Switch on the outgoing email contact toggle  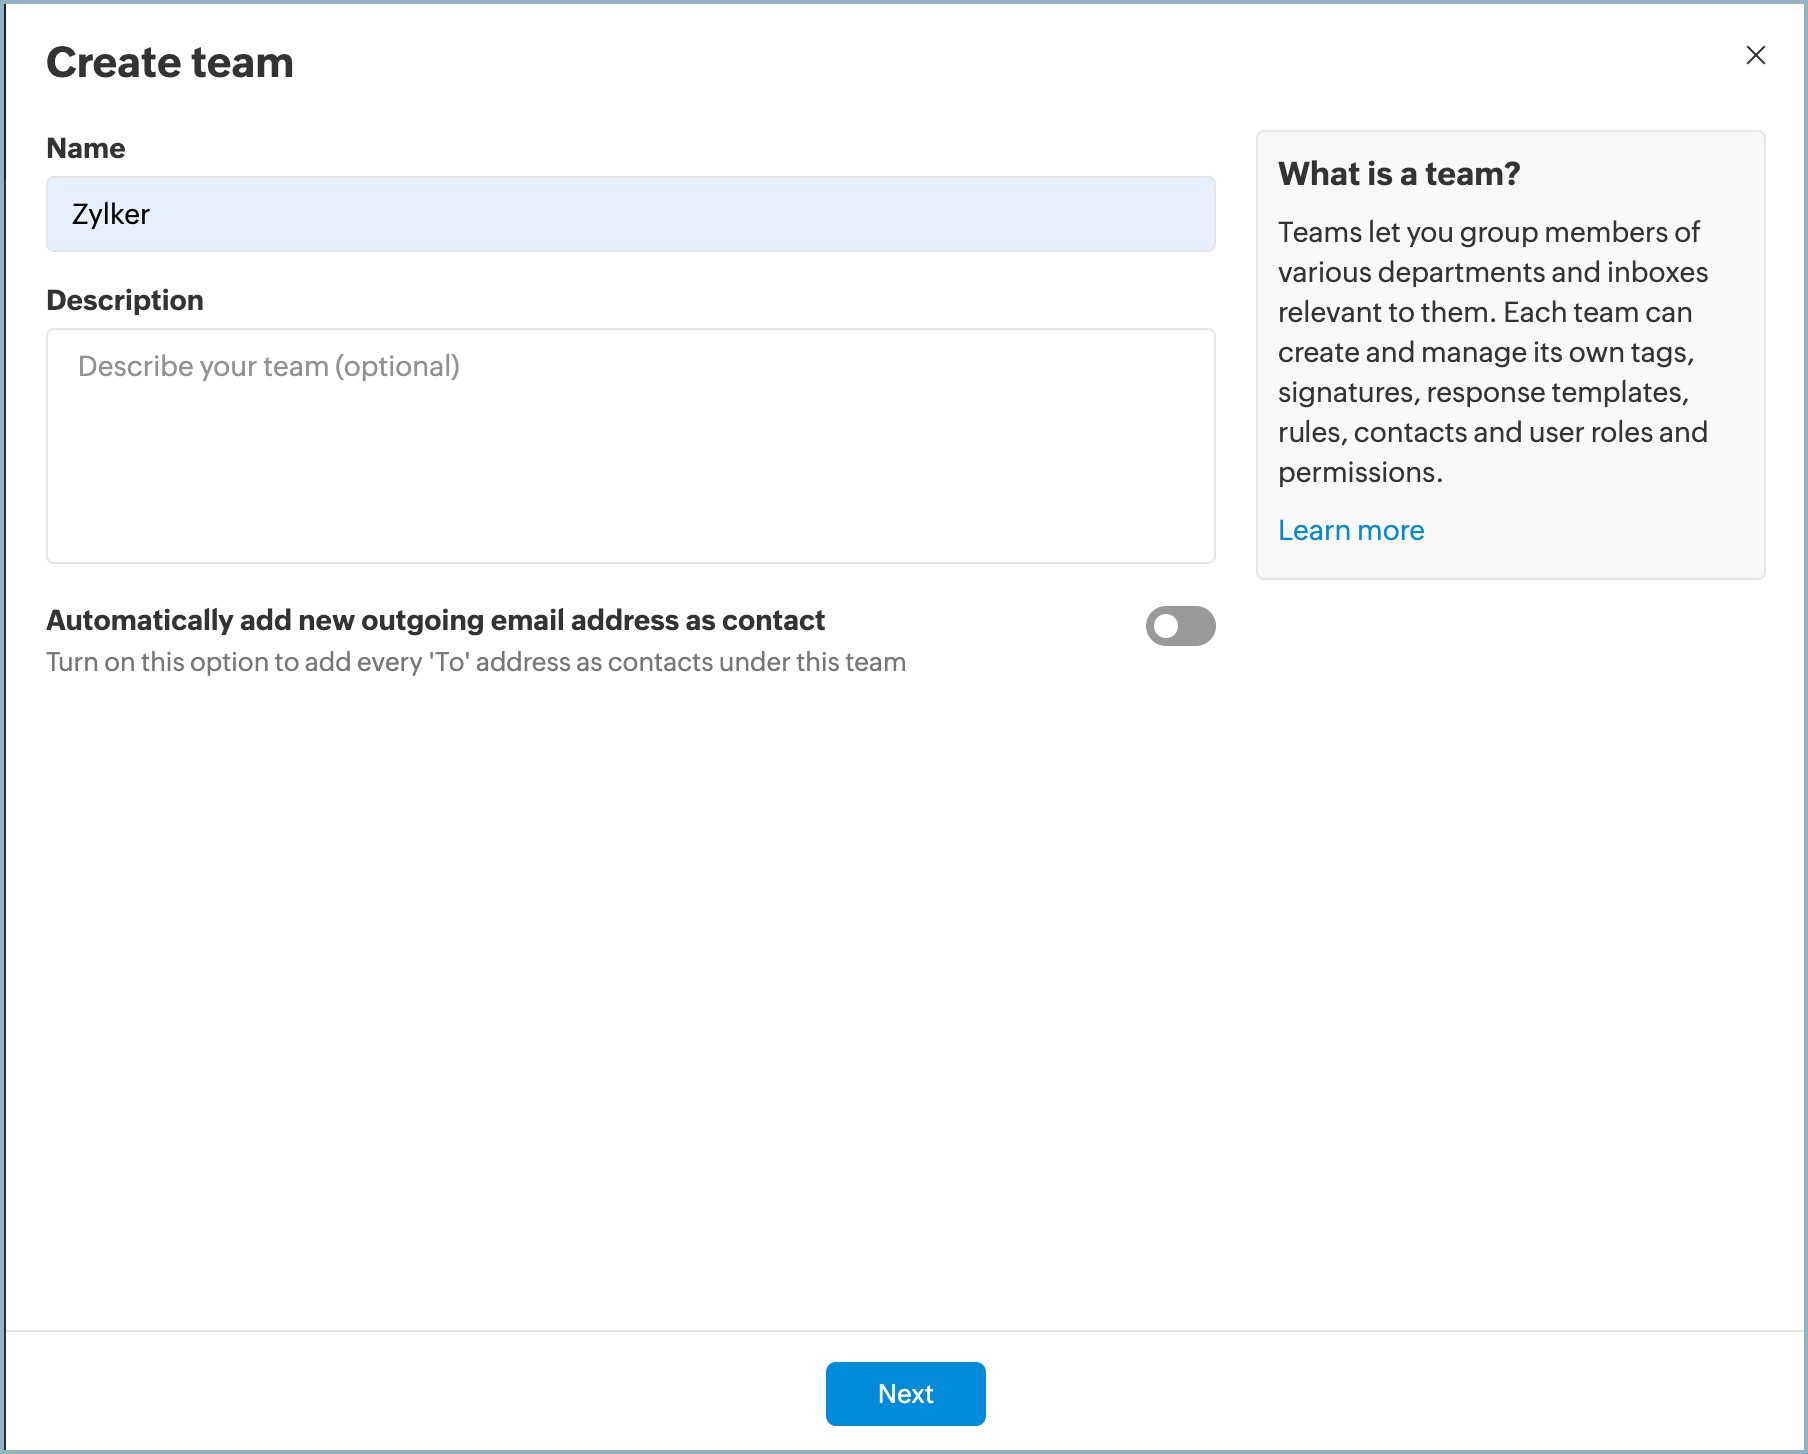[x=1180, y=626]
